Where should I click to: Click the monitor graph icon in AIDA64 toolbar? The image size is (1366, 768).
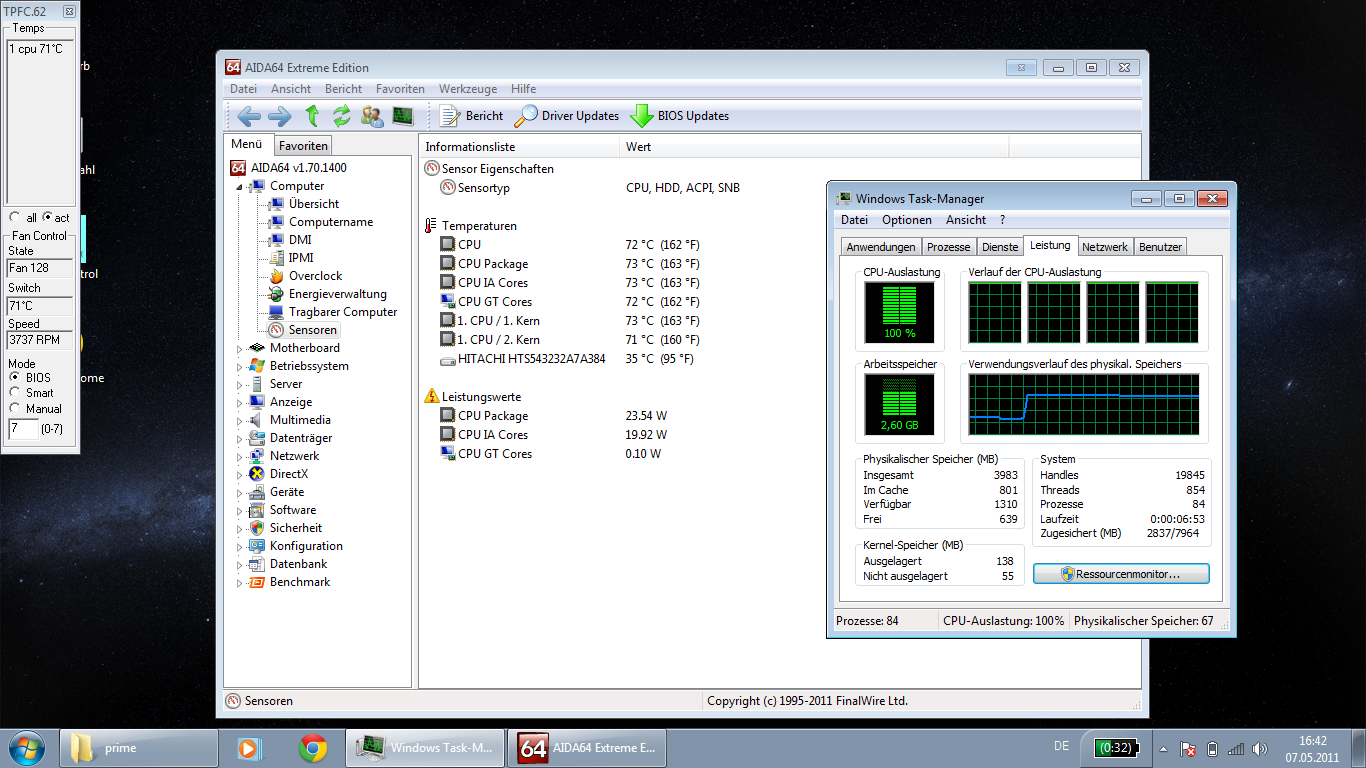click(x=403, y=116)
